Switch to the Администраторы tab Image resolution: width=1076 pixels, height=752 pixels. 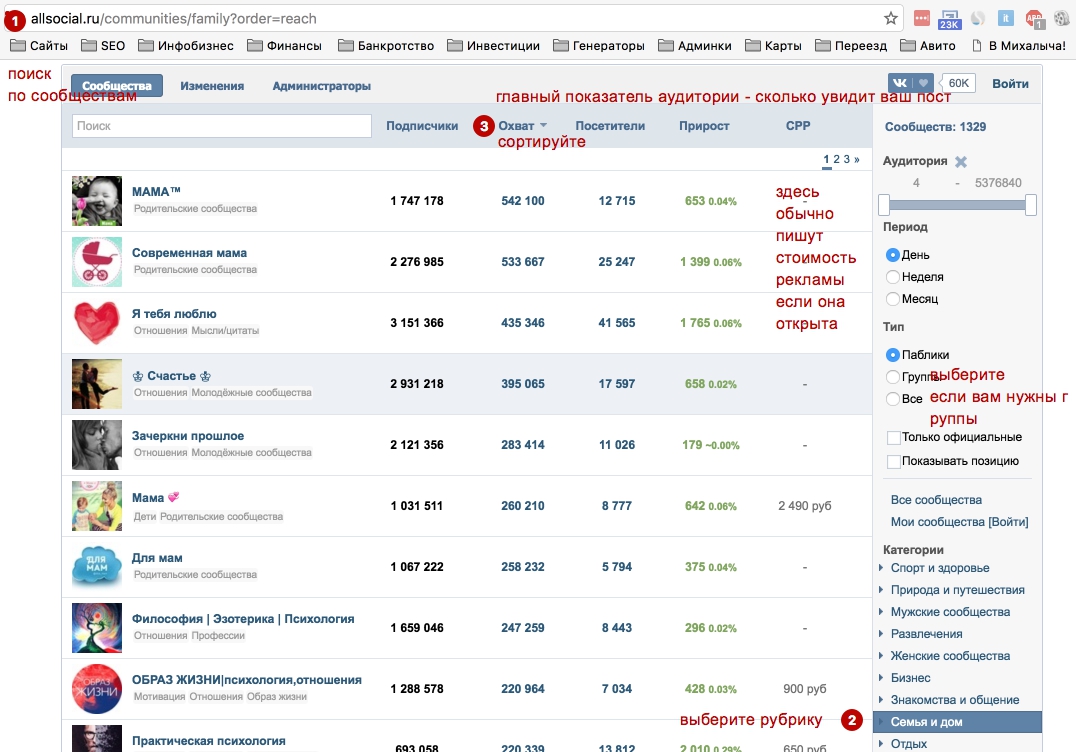click(x=322, y=86)
